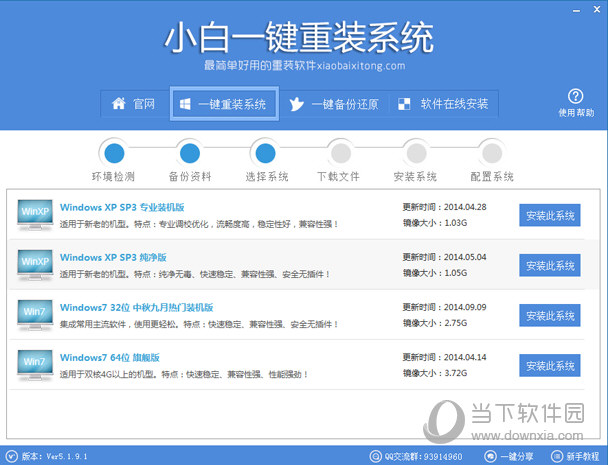This screenshot has height=465, width=608.
Task: Open the 软件在线安装 tab
Action: click(x=444, y=104)
